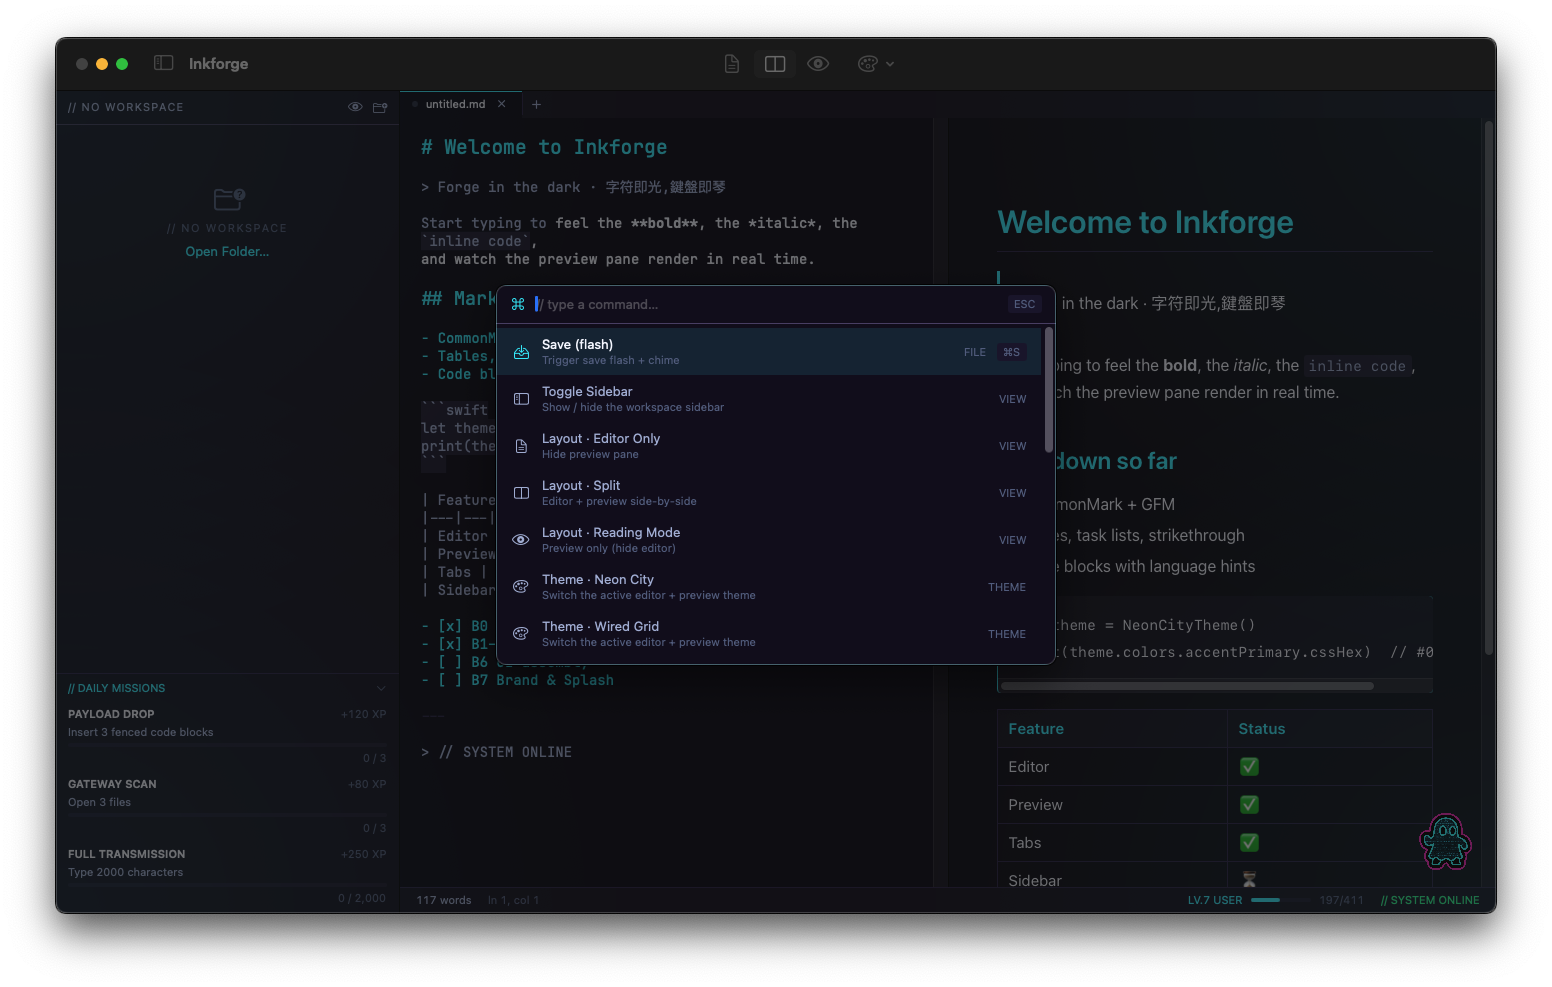The height and width of the screenshot is (987, 1552).
Task: Click the ⌘S shortcut badge on Save (flash)
Action: (x=1011, y=352)
